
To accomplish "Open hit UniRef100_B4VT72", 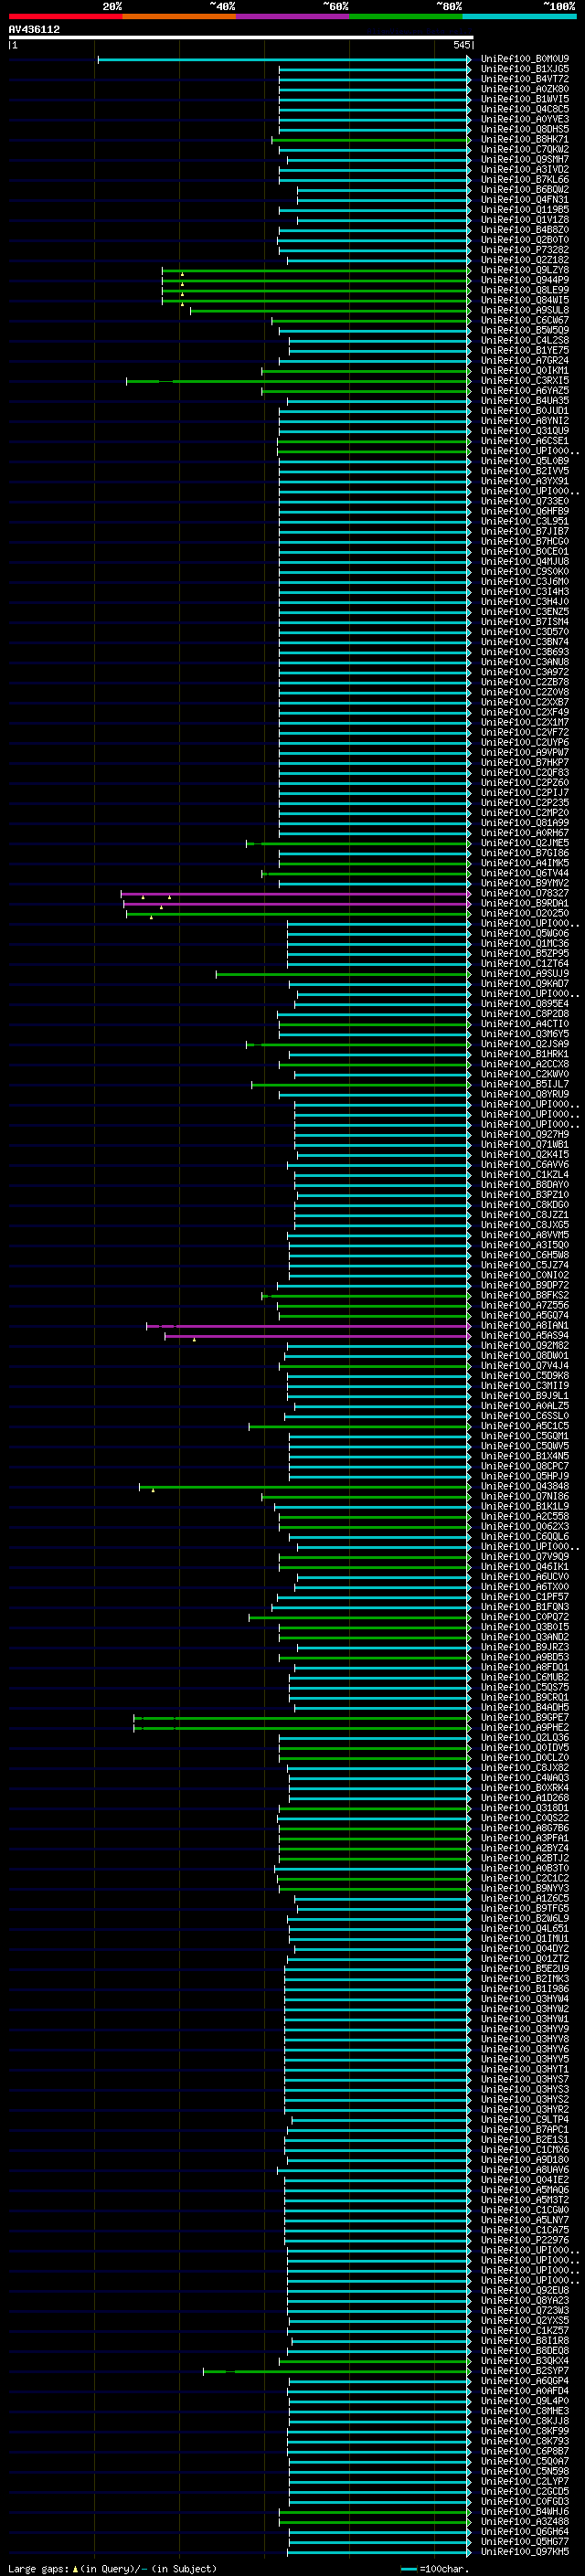I will coord(524,79).
